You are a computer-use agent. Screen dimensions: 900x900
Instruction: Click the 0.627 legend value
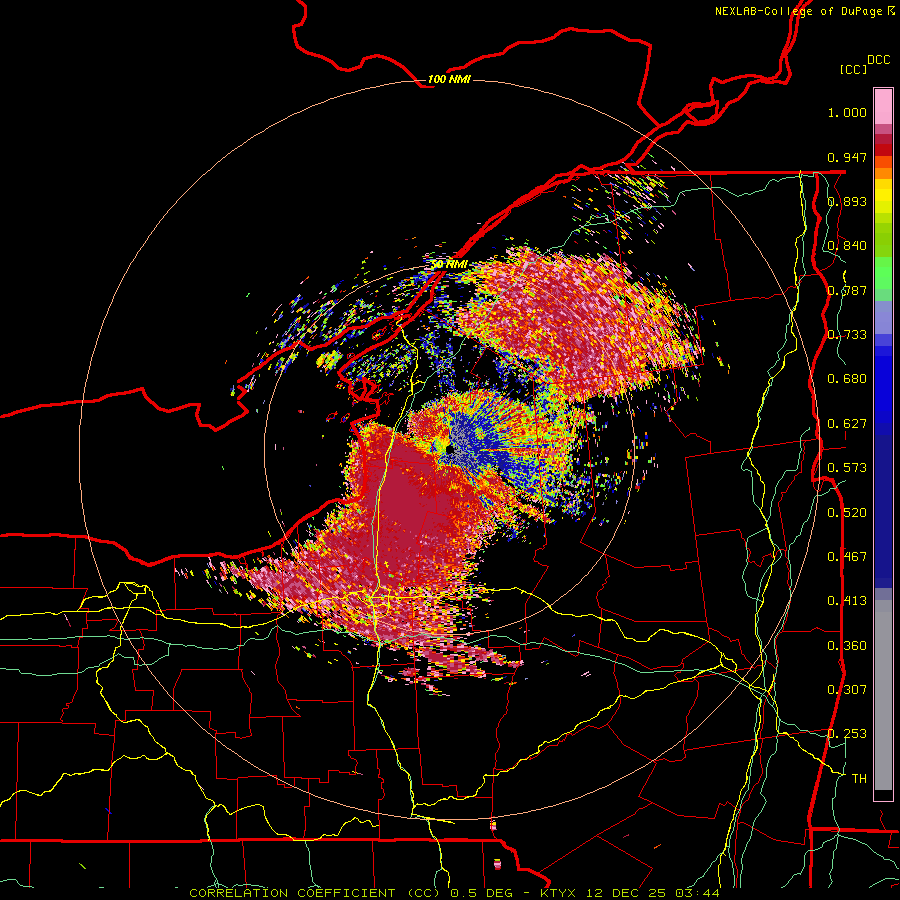click(847, 424)
